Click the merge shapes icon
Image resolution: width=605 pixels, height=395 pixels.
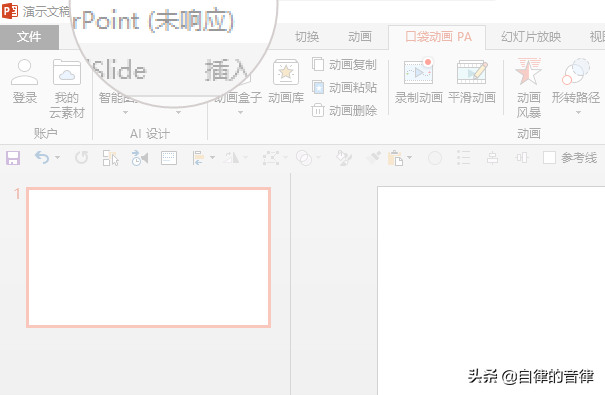[x=304, y=158]
